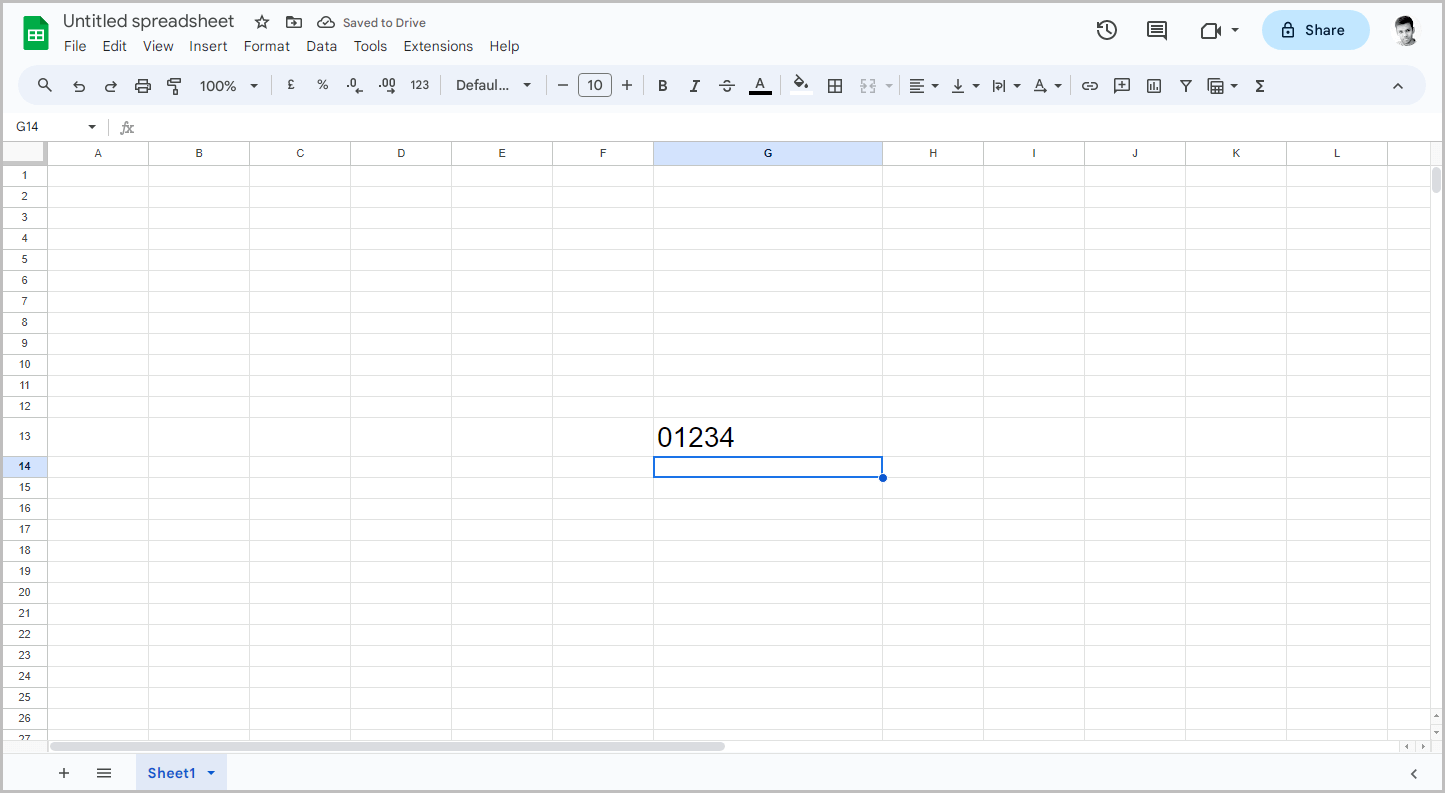
Task: Open the Insert menu
Action: click(x=208, y=46)
